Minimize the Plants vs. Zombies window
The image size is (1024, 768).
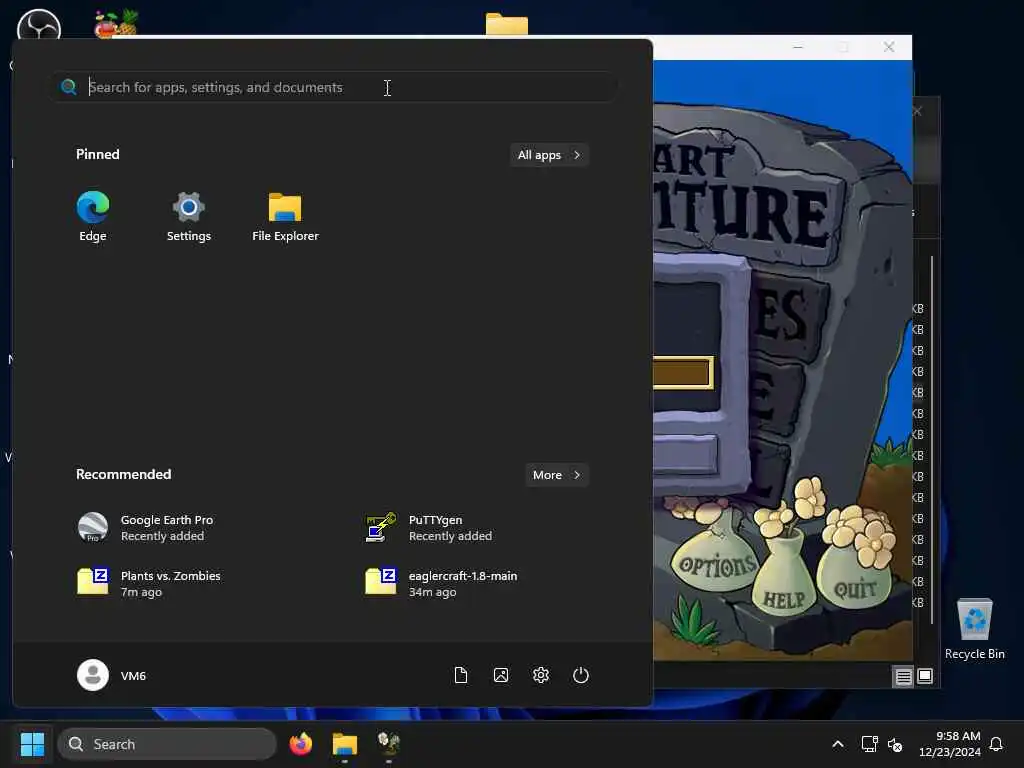pos(797,47)
